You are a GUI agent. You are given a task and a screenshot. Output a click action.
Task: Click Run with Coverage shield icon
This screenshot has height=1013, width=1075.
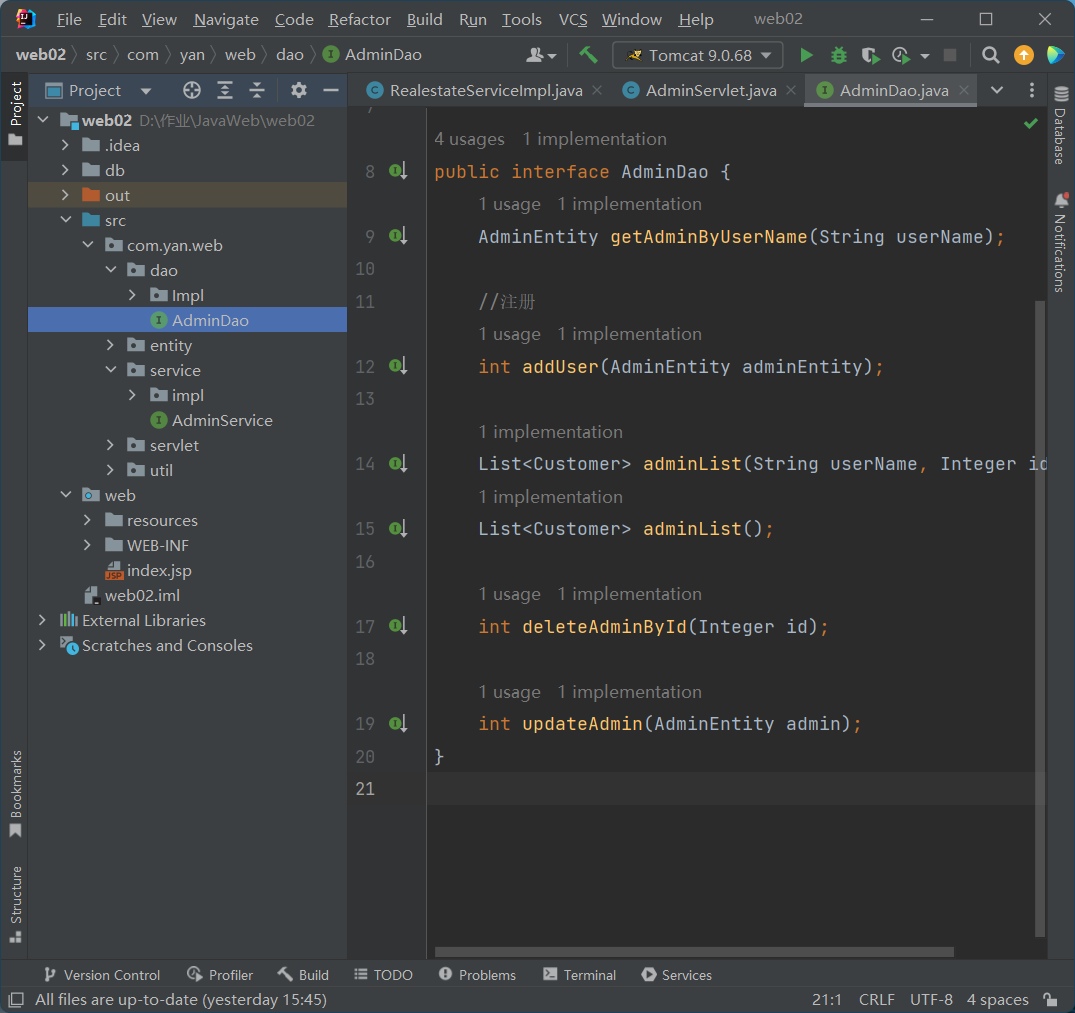click(x=870, y=55)
